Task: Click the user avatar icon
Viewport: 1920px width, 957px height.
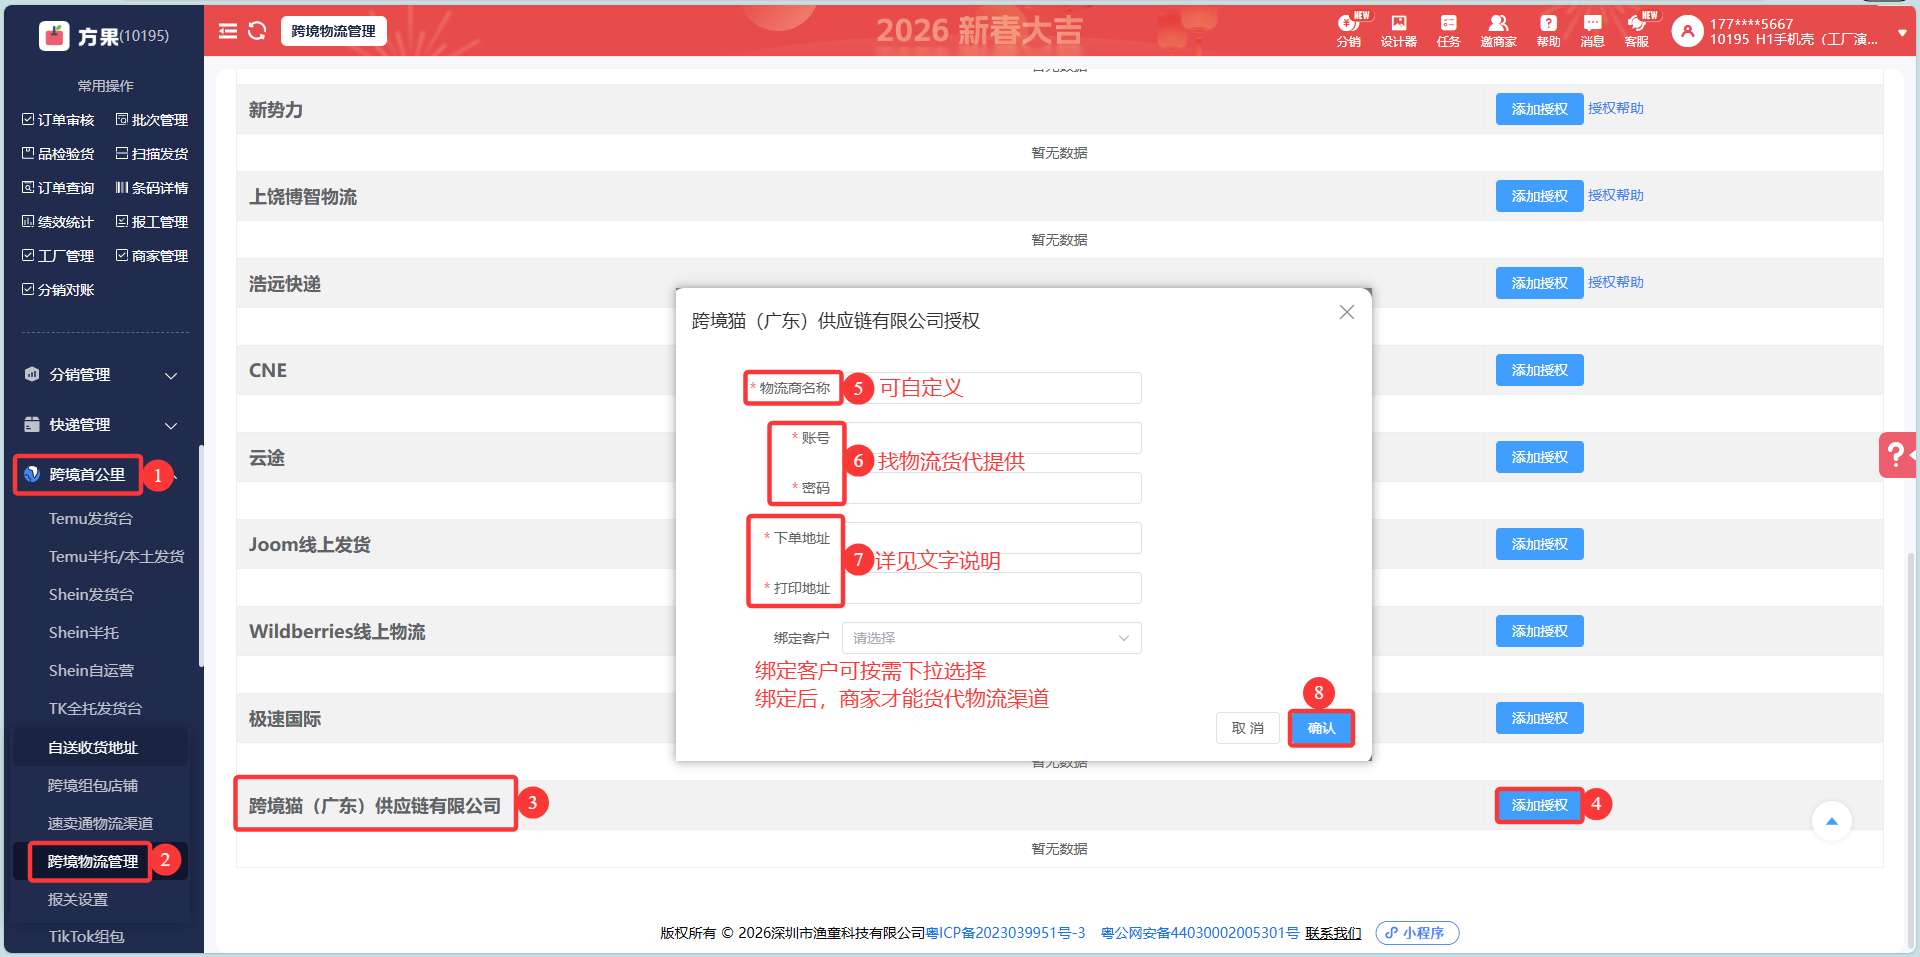Action: pos(1687,32)
